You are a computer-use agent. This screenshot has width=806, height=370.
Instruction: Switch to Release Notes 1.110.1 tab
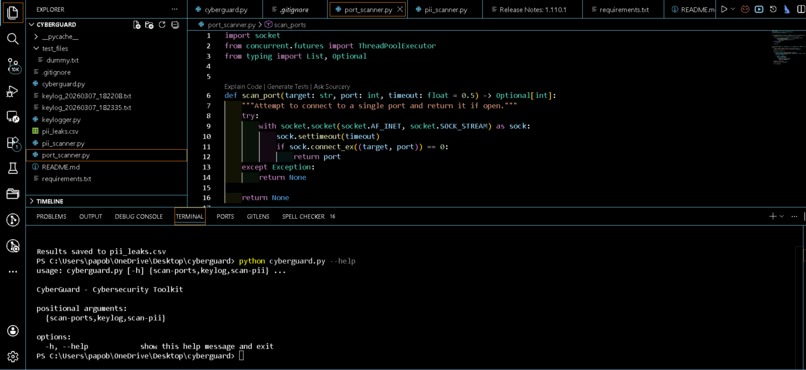533,9
